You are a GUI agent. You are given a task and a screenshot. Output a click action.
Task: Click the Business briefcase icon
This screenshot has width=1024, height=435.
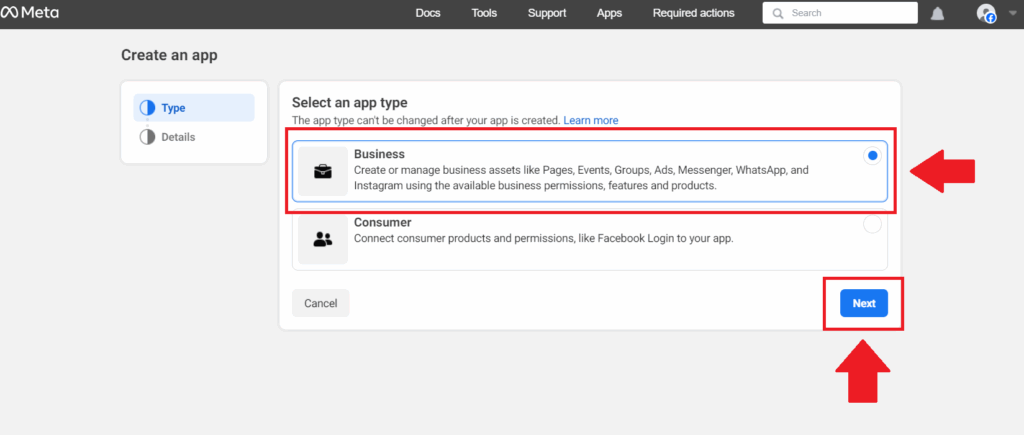coord(323,172)
